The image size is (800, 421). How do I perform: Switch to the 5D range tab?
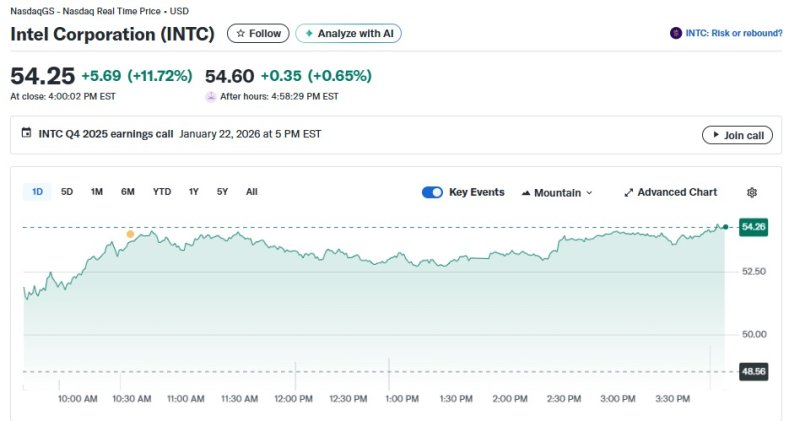67,191
